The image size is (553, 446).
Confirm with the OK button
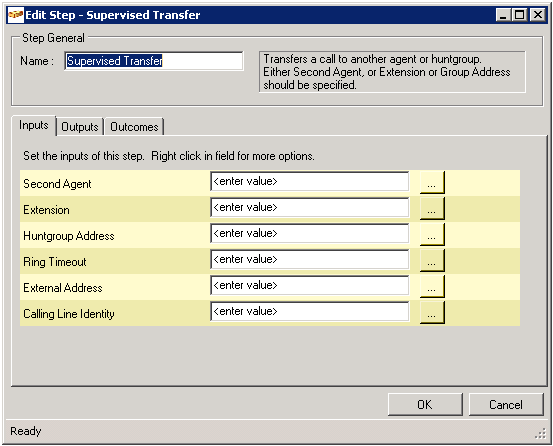tap(425, 404)
